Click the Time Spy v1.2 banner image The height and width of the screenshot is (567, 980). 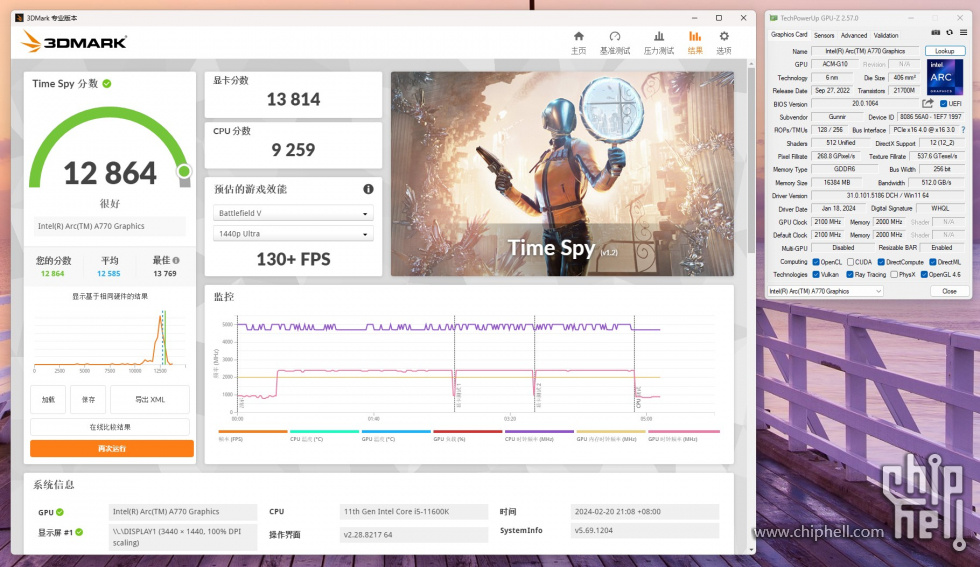pos(562,174)
